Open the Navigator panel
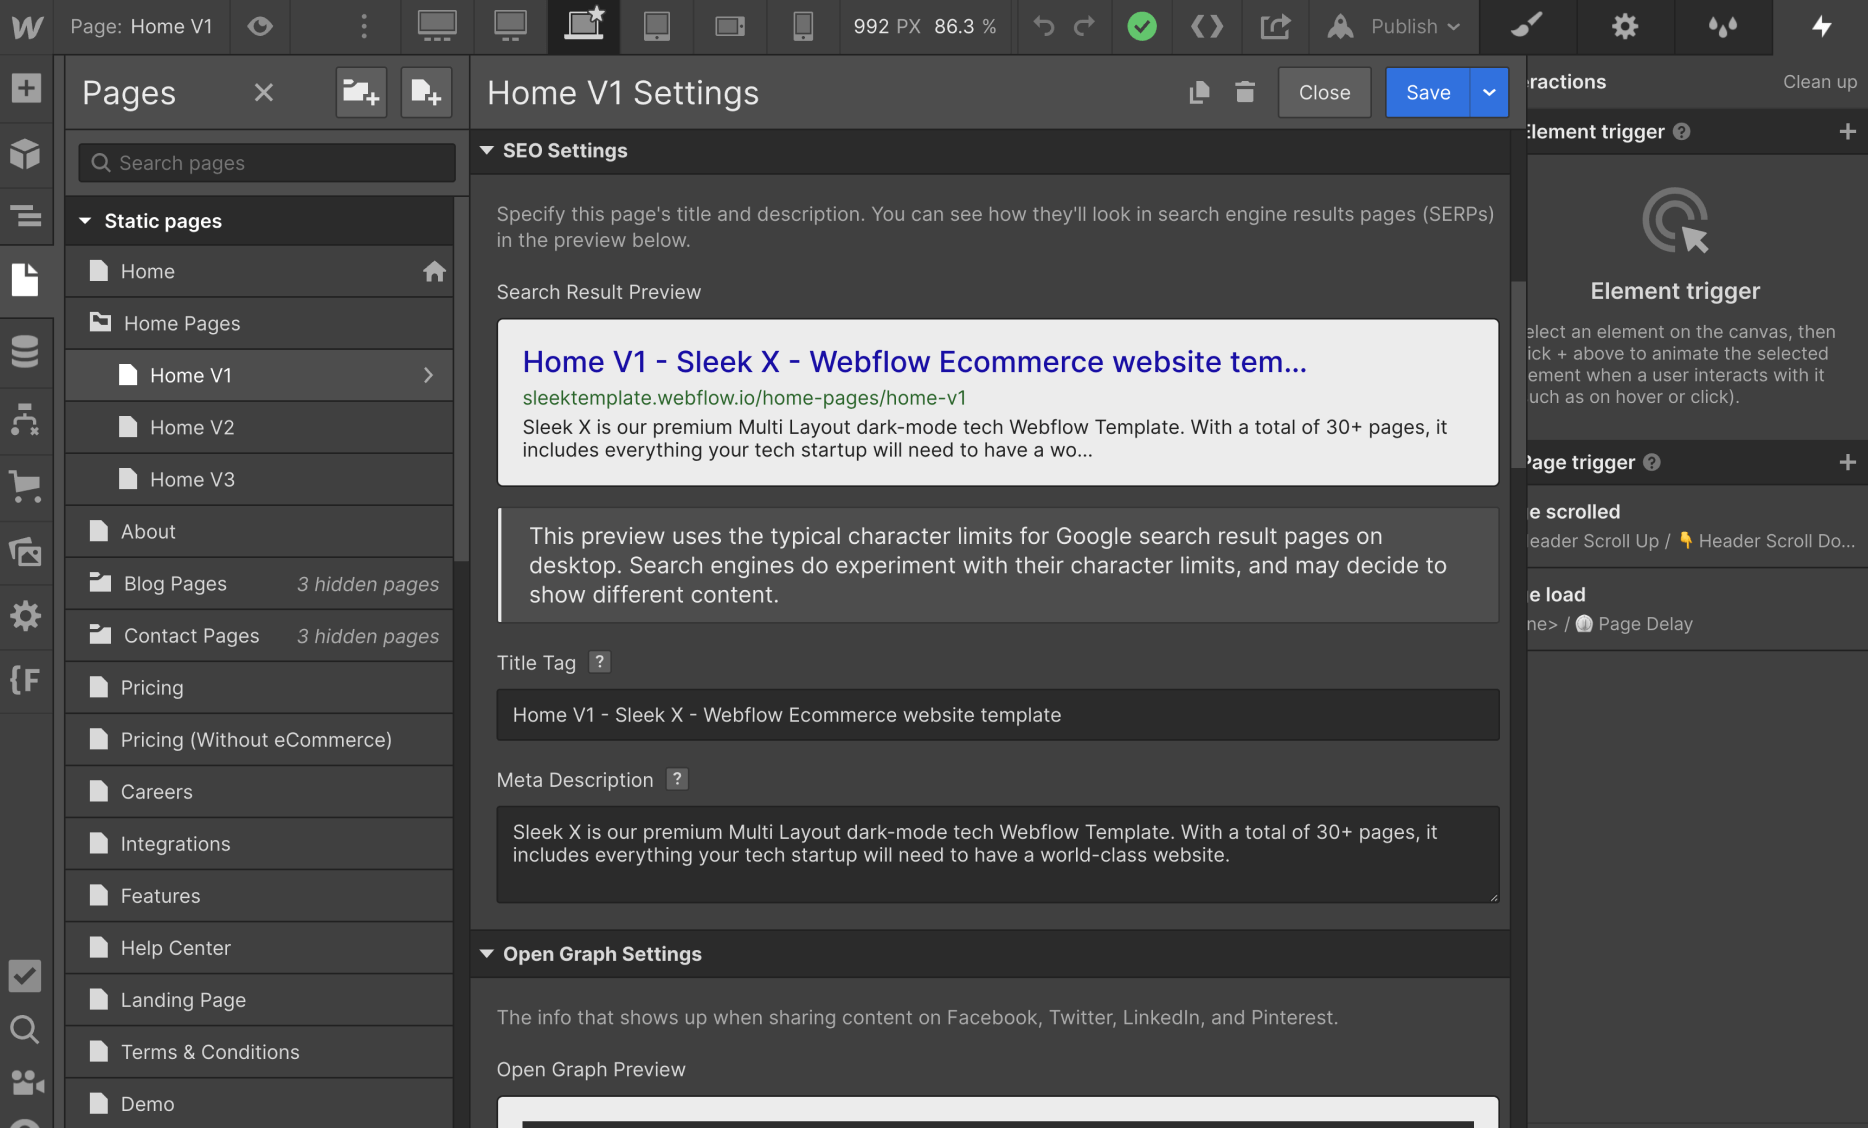 click(x=25, y=216)
